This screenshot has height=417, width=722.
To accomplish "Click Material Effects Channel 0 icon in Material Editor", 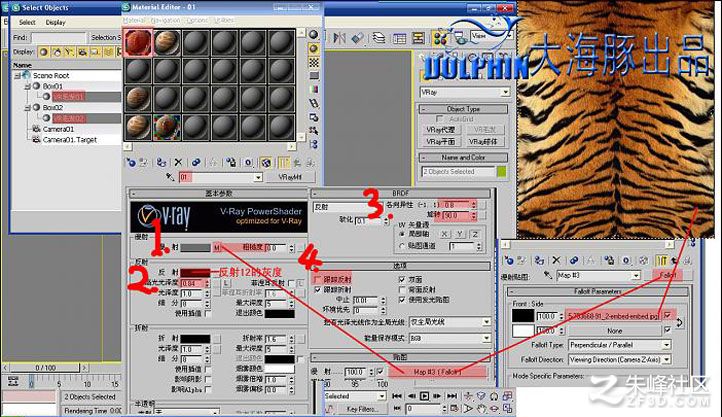I will click(x=248, y=162).
